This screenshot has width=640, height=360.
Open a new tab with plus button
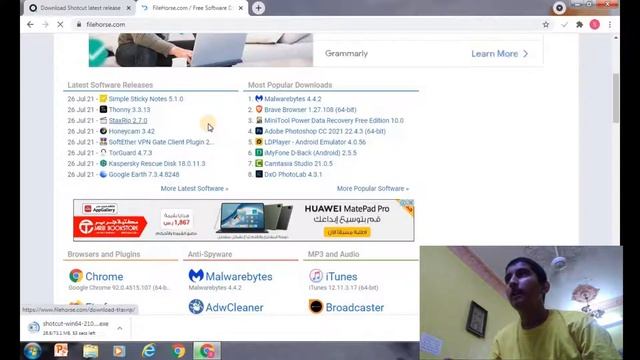click(x=258, y=8)
